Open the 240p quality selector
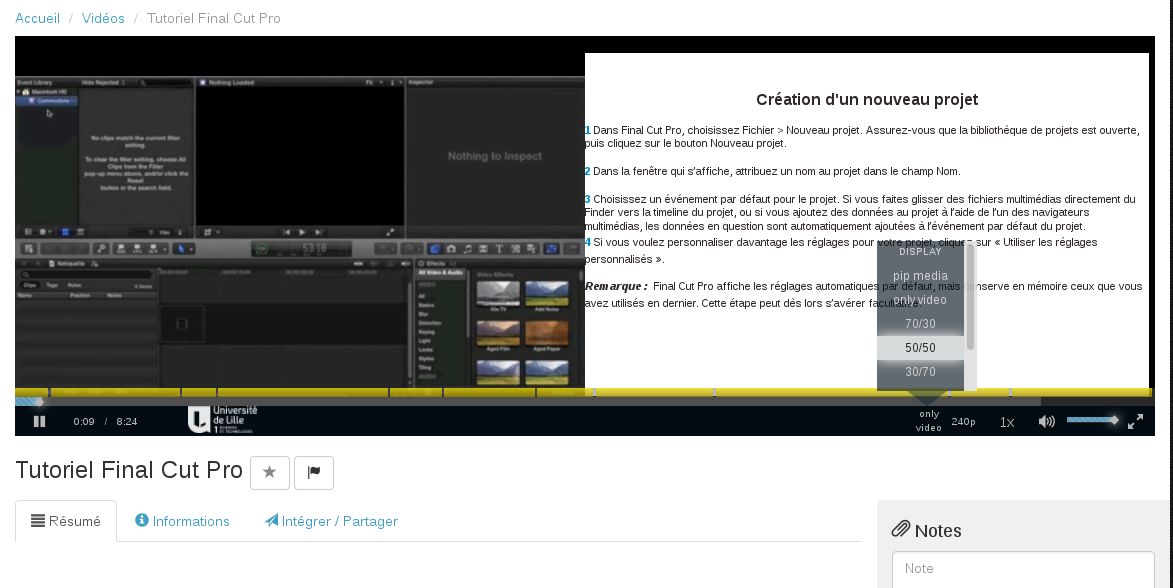Viewport: 1173px width, 588px height. coord(963,421)
